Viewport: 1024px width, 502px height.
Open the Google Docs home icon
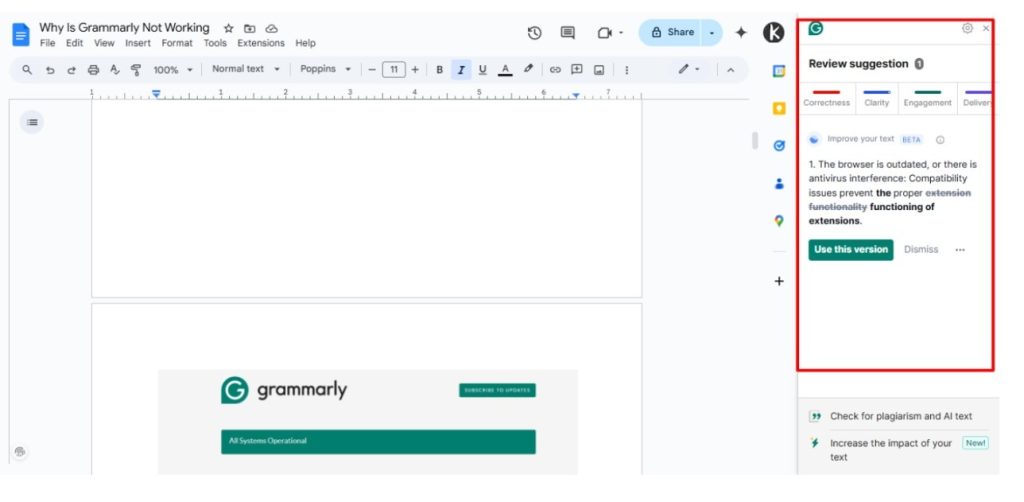21,35
